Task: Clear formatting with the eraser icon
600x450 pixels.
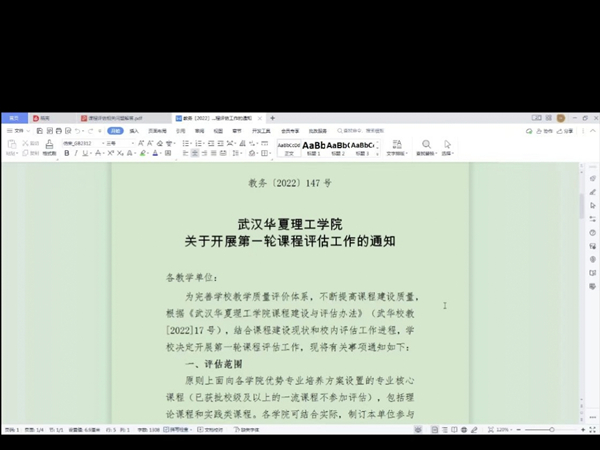Action: pos(160,143)
